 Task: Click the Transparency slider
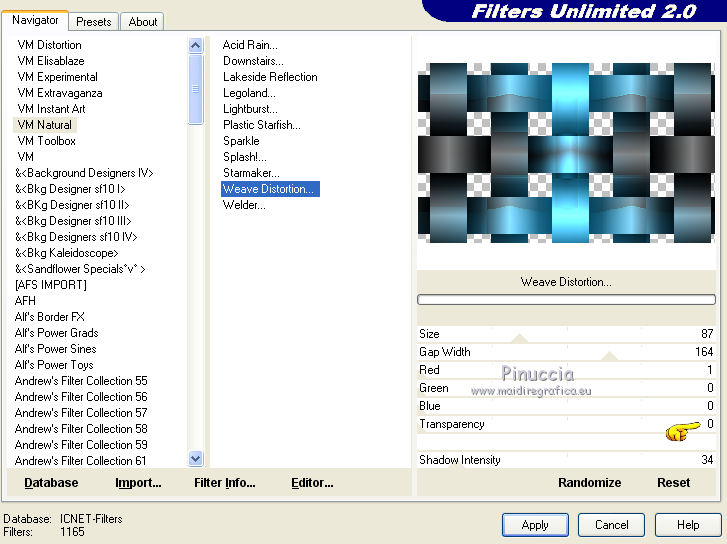(x=566, y=424)
